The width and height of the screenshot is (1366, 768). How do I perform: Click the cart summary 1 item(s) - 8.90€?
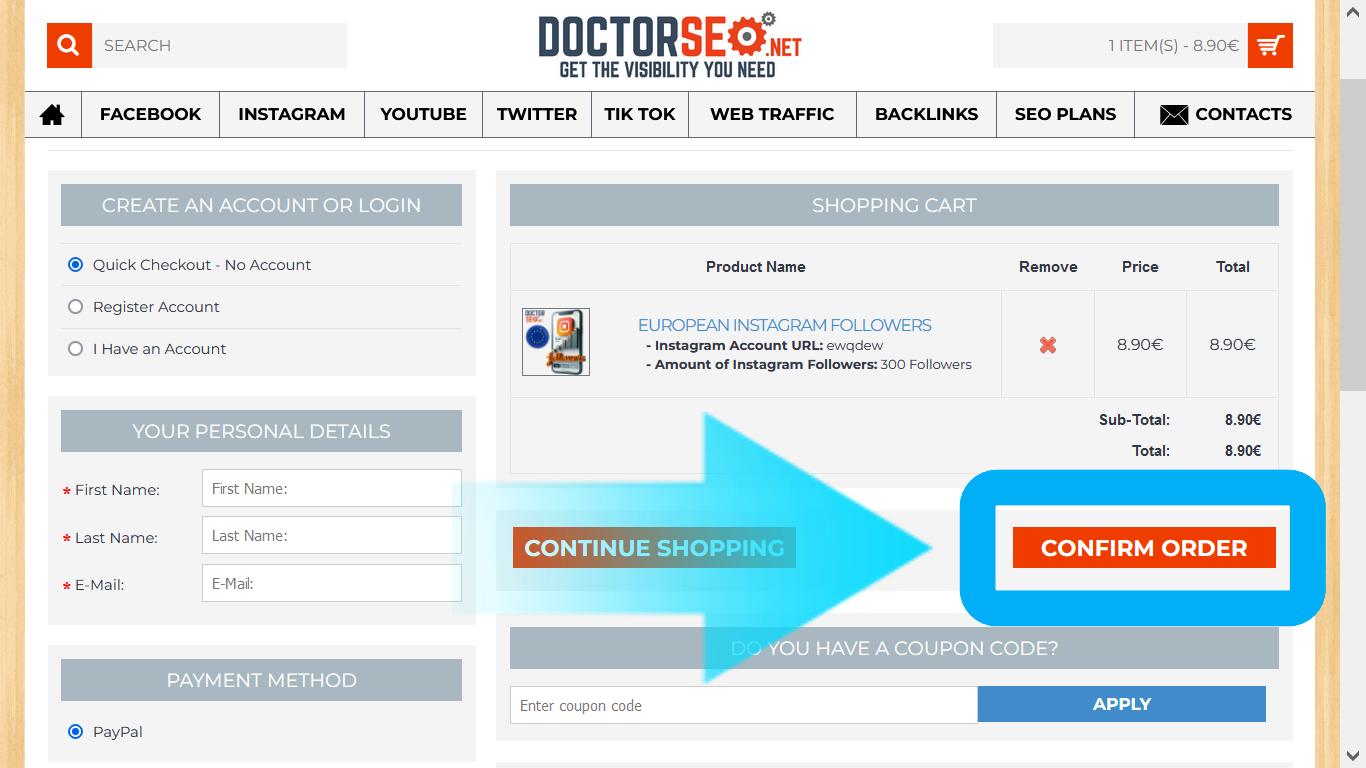(x=1173, y=45)
